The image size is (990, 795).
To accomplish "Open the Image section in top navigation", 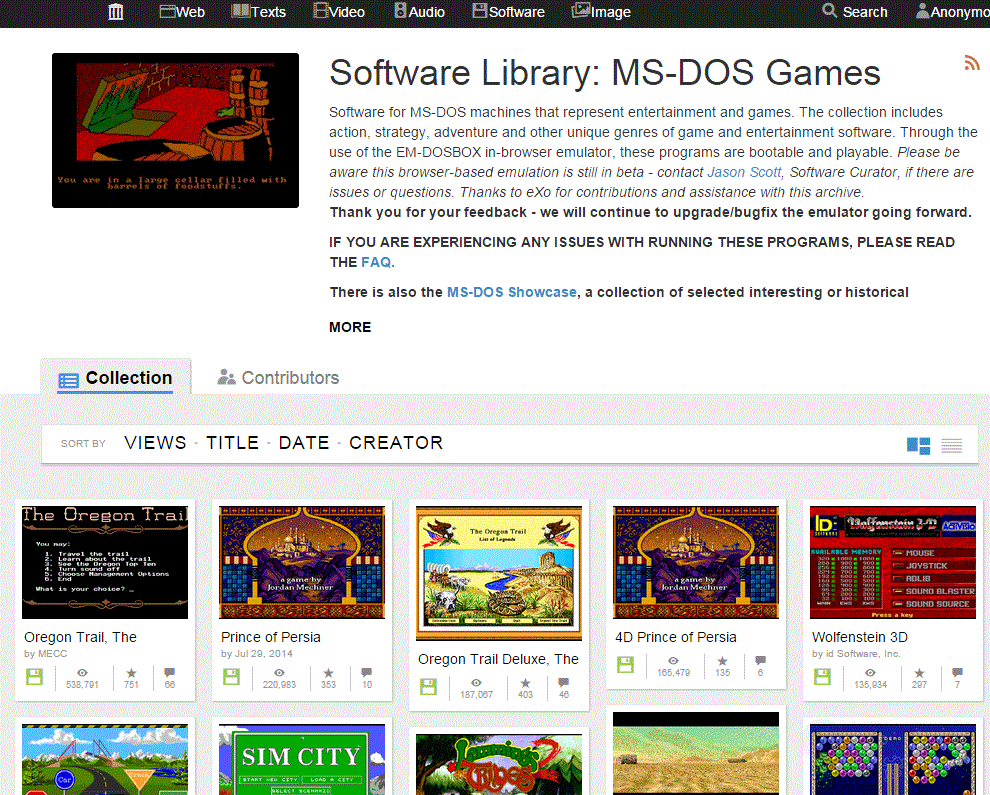I will (601, 11).
